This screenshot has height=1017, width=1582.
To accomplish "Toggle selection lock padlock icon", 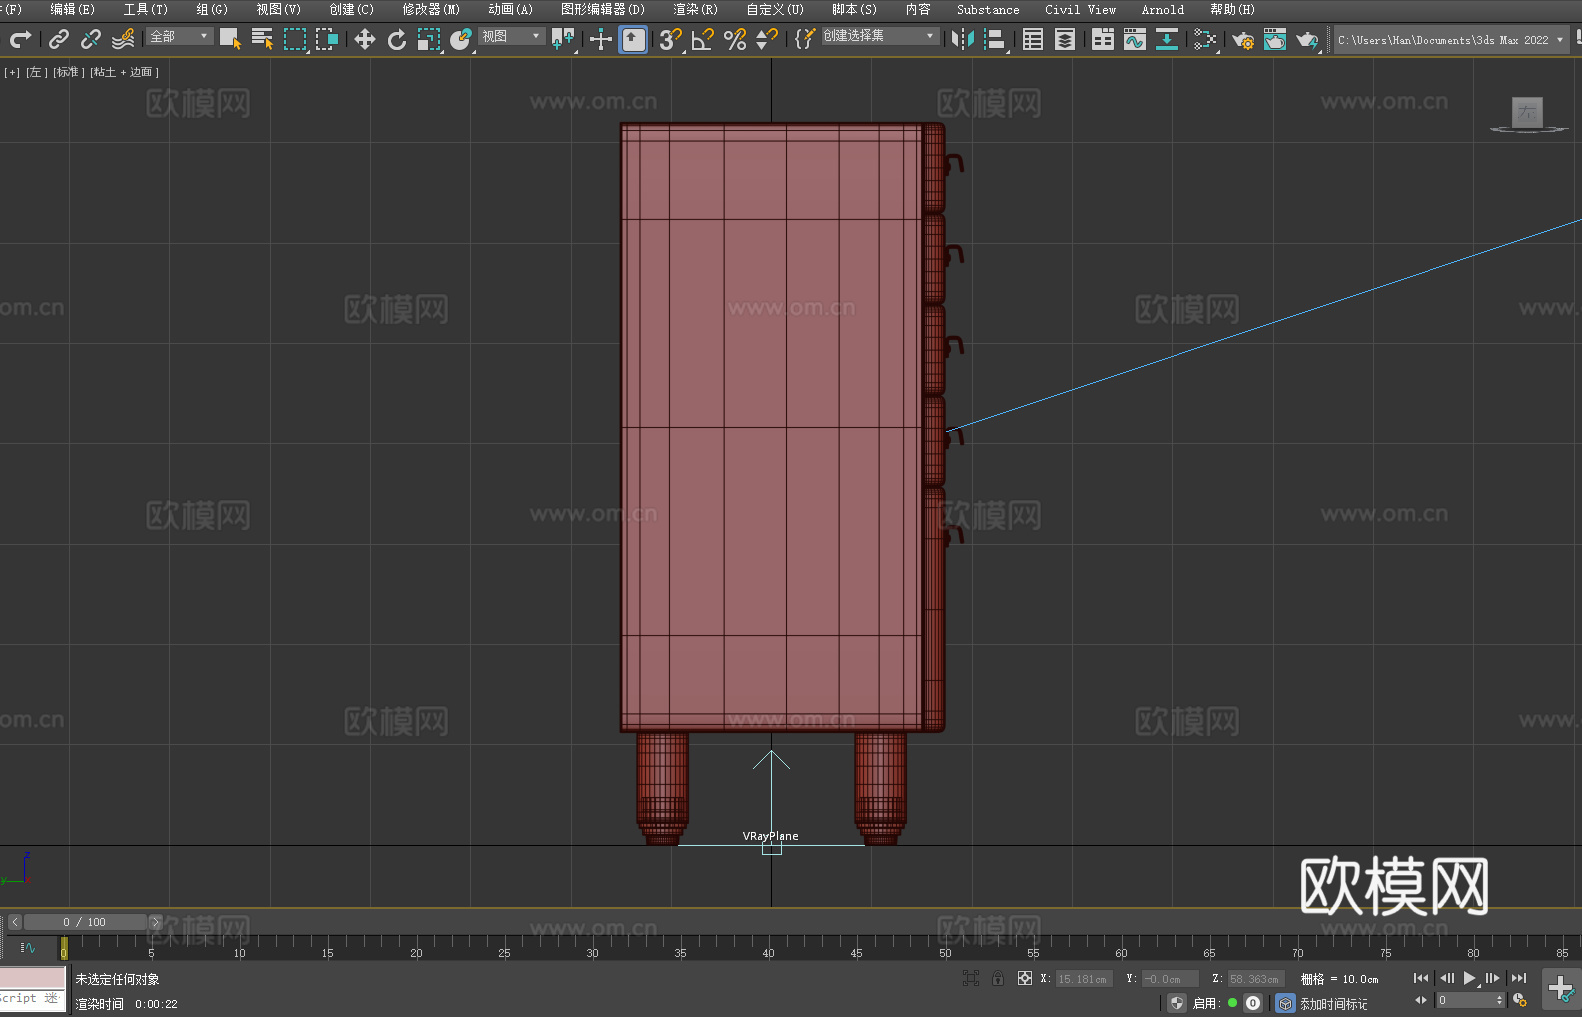I will coord(998,978).
